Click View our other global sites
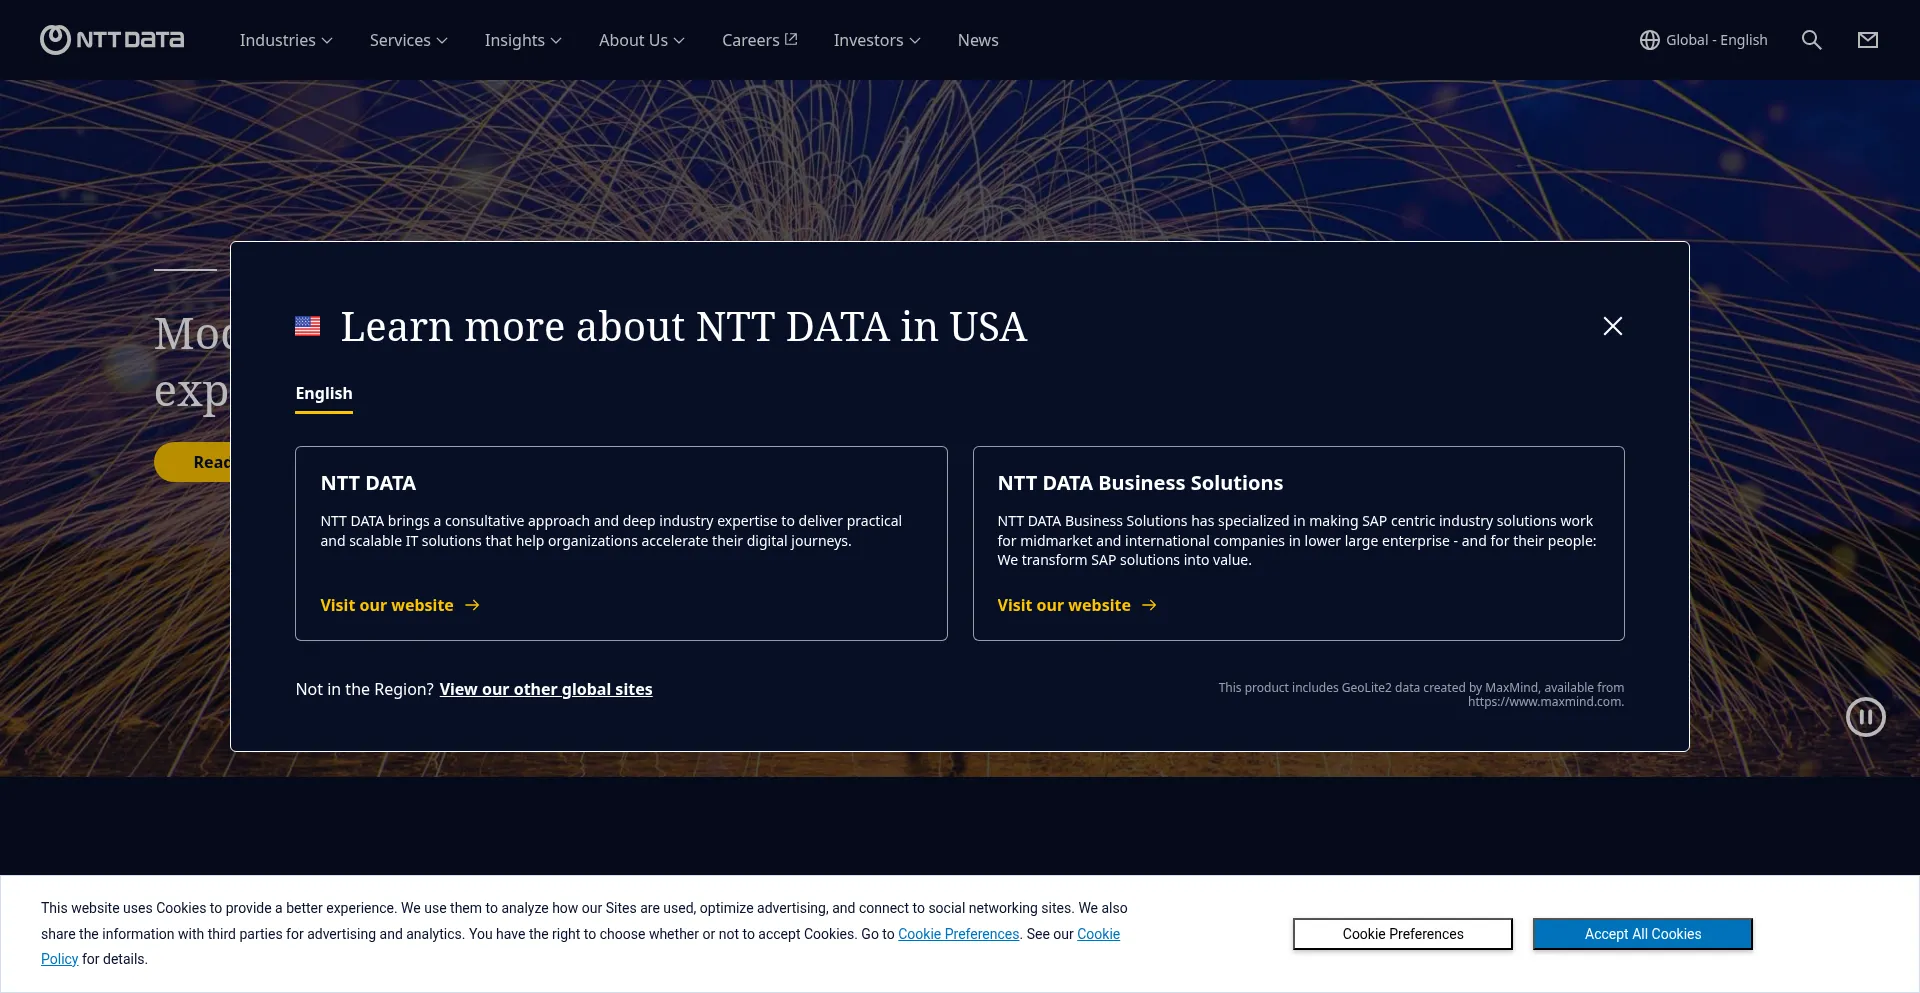The width and height of the screenshot is (1920, 993). [x=545, y=689]
